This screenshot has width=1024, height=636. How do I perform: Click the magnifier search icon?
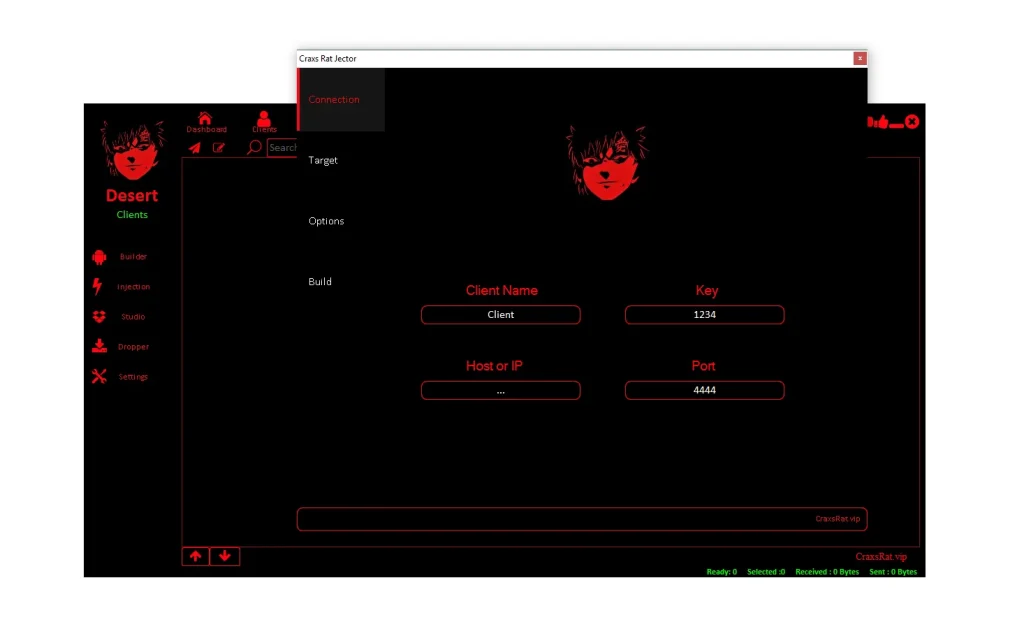252,147
